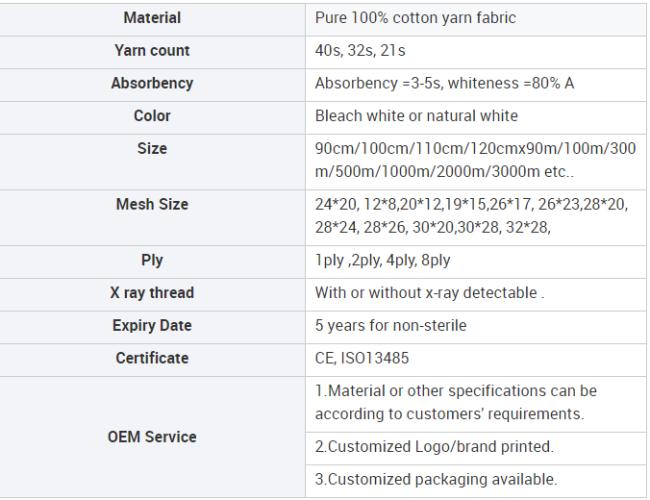The width and height of the screenshot is (650, 500).
Task: Select the whiteness =80% A text
Action: point(511,83)
